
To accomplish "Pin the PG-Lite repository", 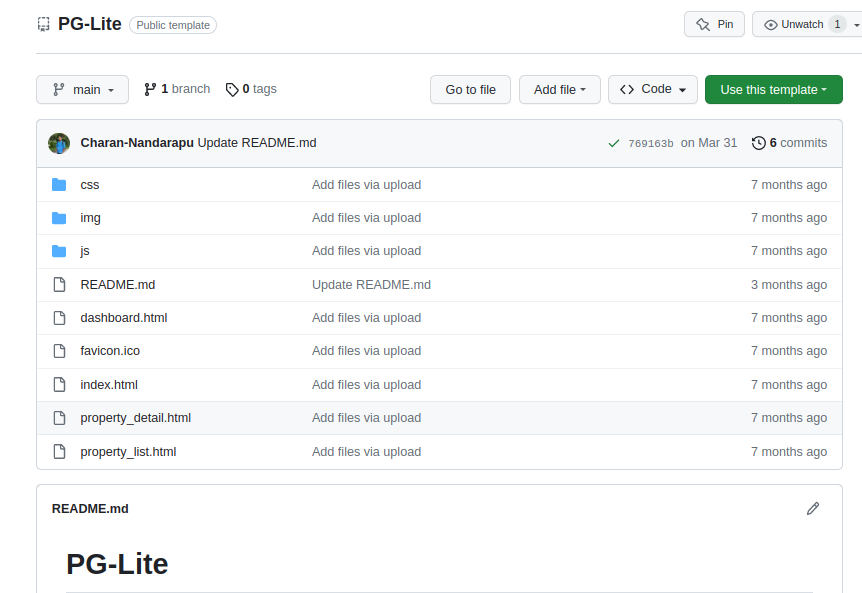I will (x=714, y=24).
